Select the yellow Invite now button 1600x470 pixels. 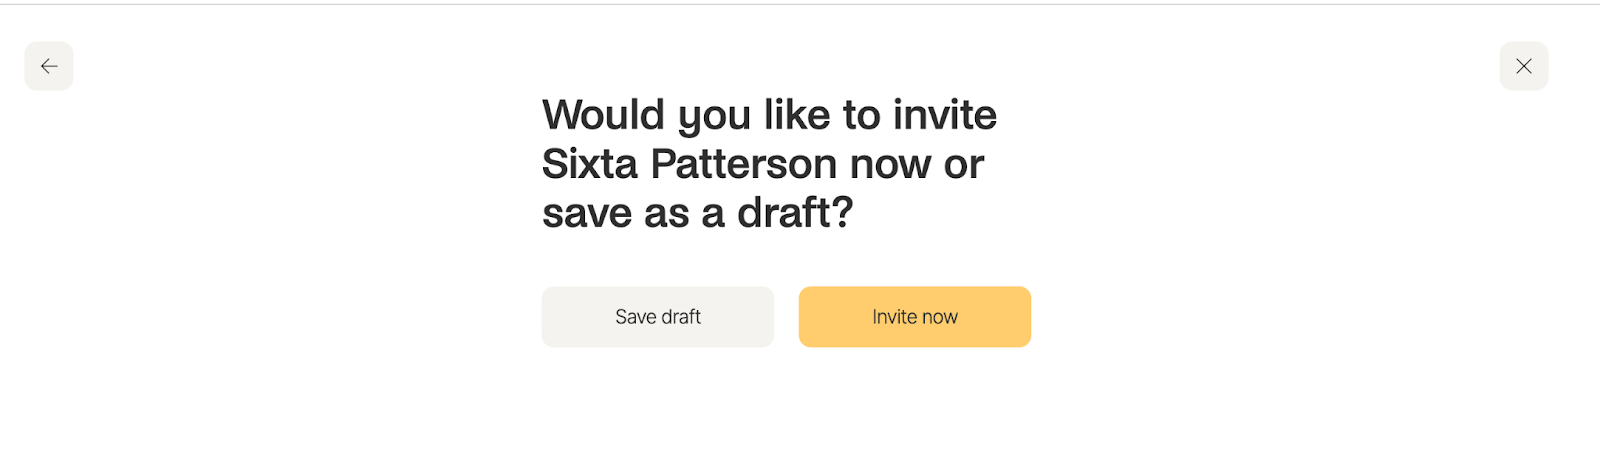(915, 317)
